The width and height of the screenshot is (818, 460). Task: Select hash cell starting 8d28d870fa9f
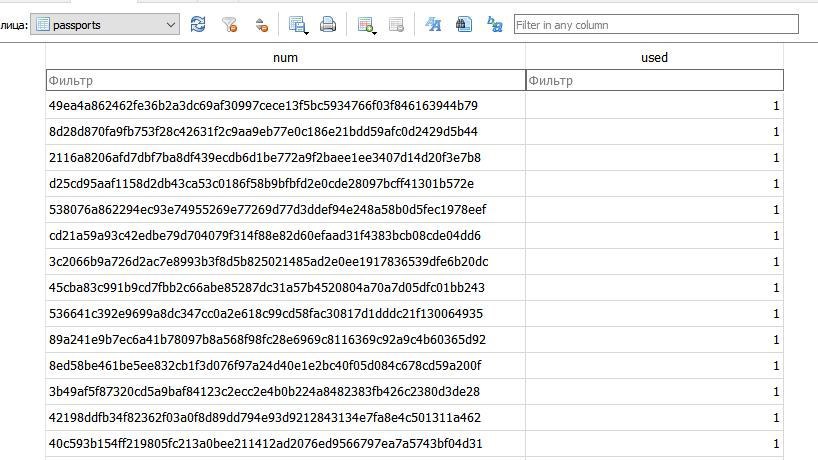285,132
